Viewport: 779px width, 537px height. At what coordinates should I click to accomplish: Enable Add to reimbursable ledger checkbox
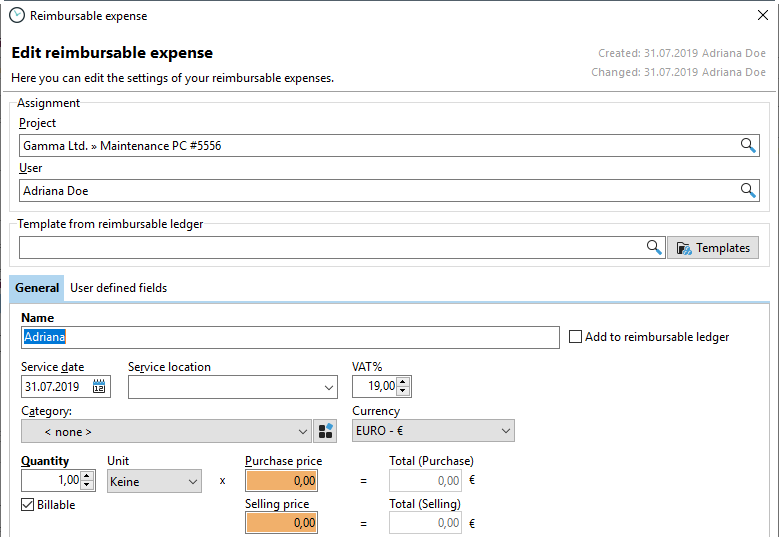(x=575, y=337)
